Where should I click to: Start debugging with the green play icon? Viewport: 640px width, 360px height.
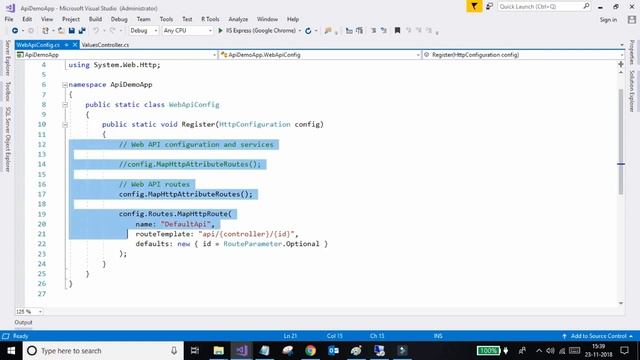tap(220, 31)
